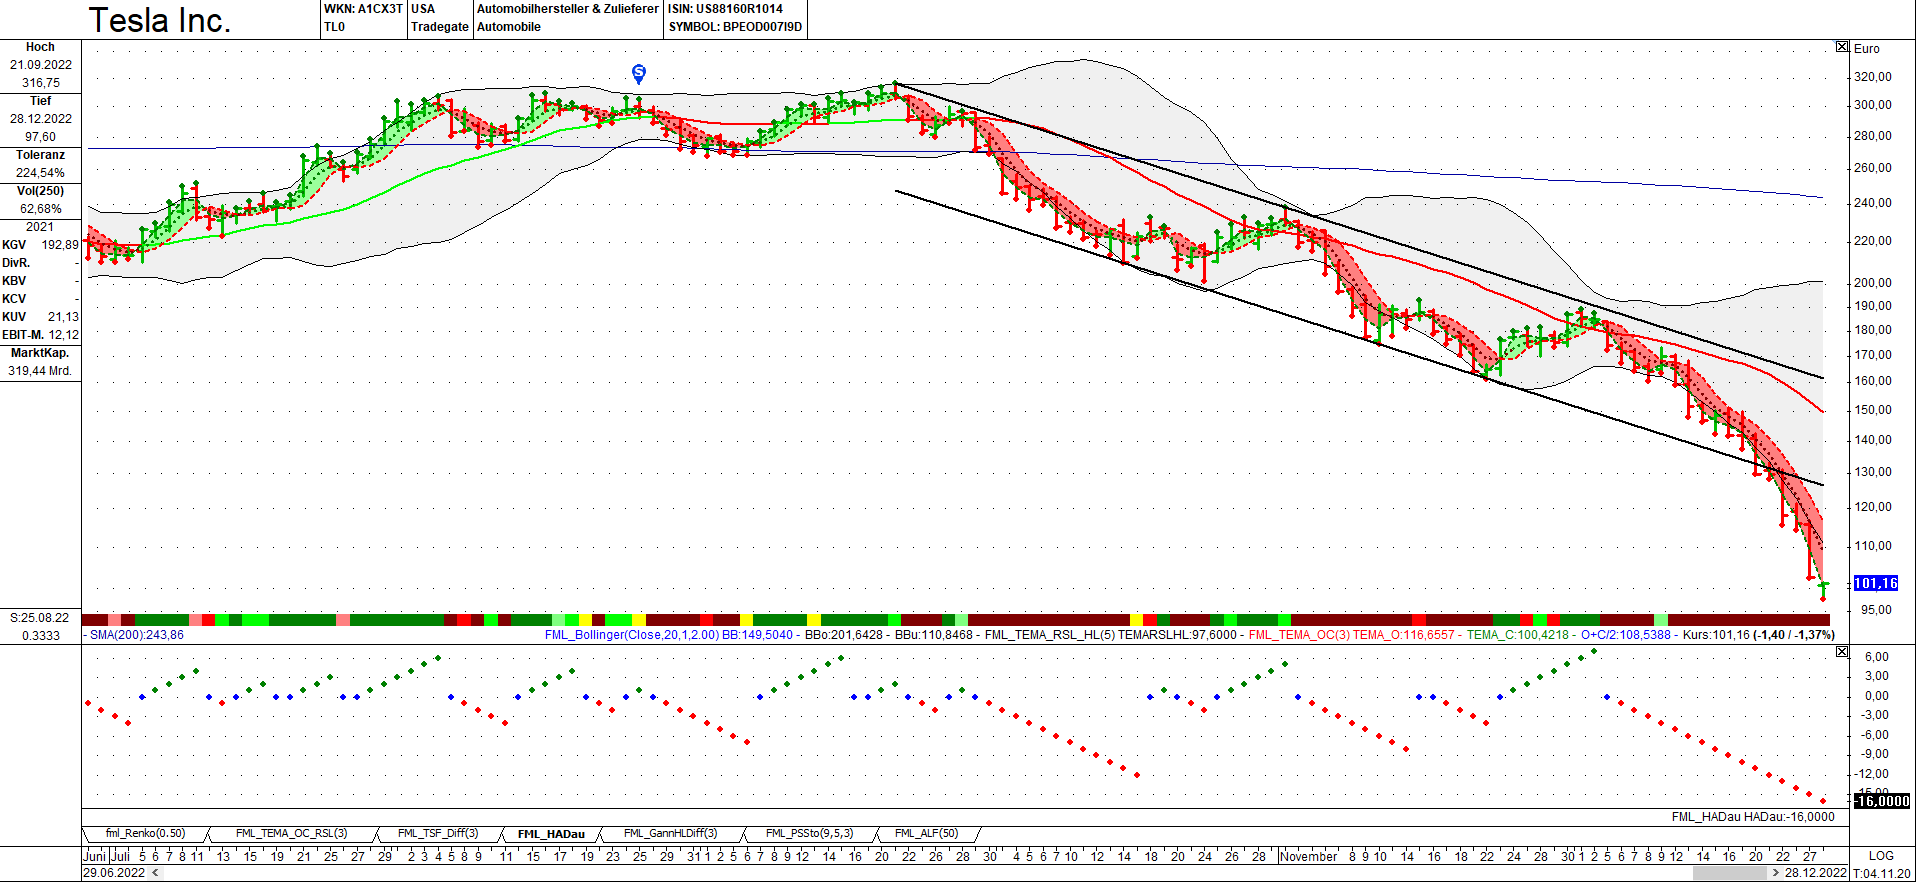Viewport: 1916px width, 882px height.
Task: Click the Automobilhersteller & Zulieferer sector label
Action: click(x=568, y=9)
